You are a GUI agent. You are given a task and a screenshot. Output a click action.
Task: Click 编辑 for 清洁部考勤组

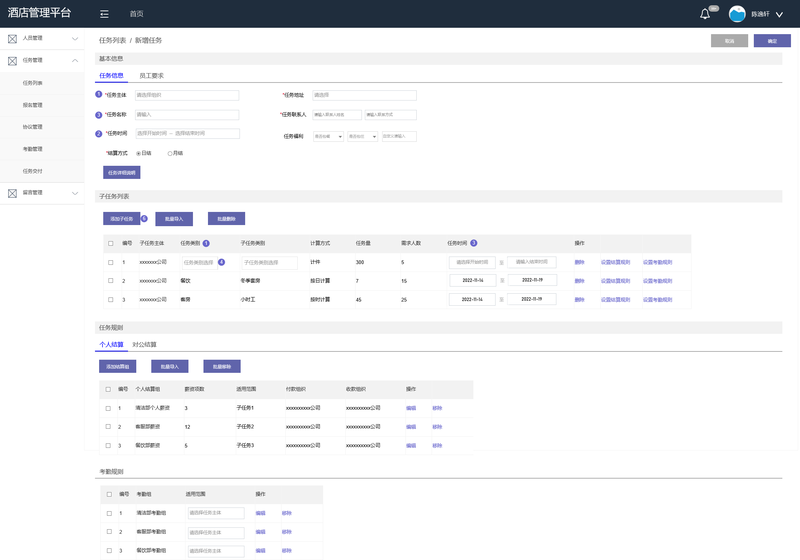pos(260,513)
